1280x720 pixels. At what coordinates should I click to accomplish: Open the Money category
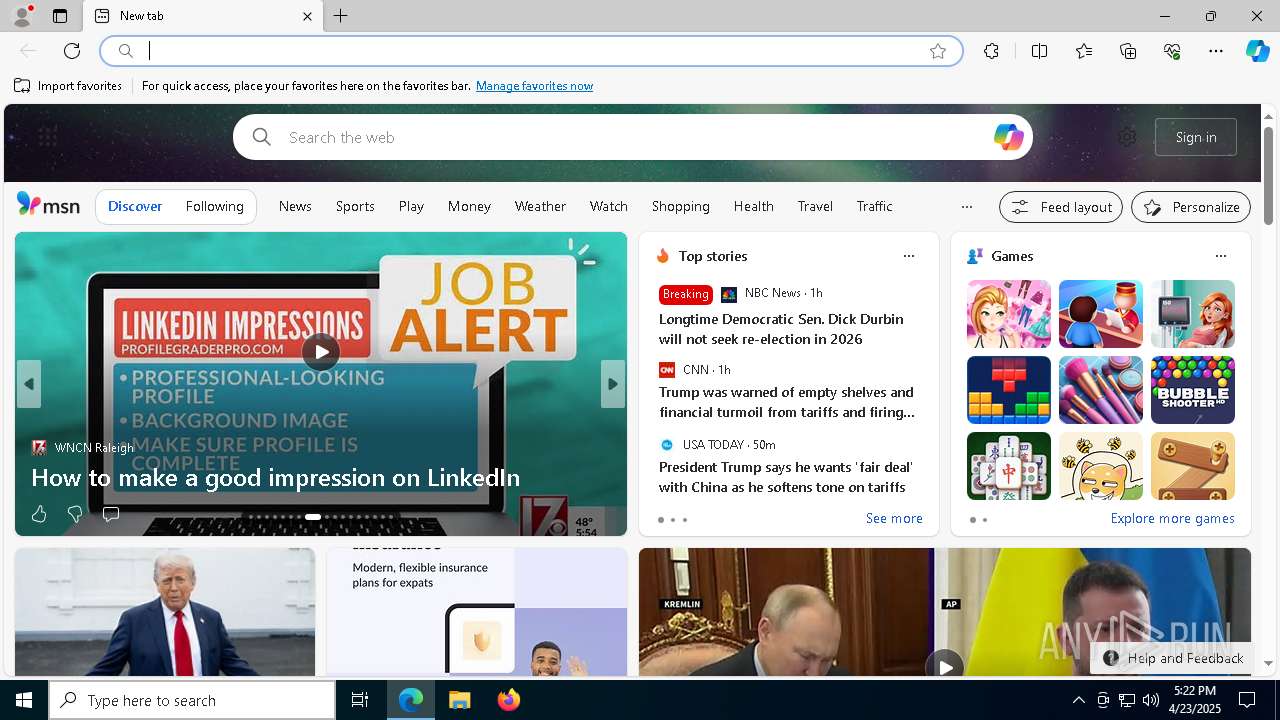pos(469,206)
